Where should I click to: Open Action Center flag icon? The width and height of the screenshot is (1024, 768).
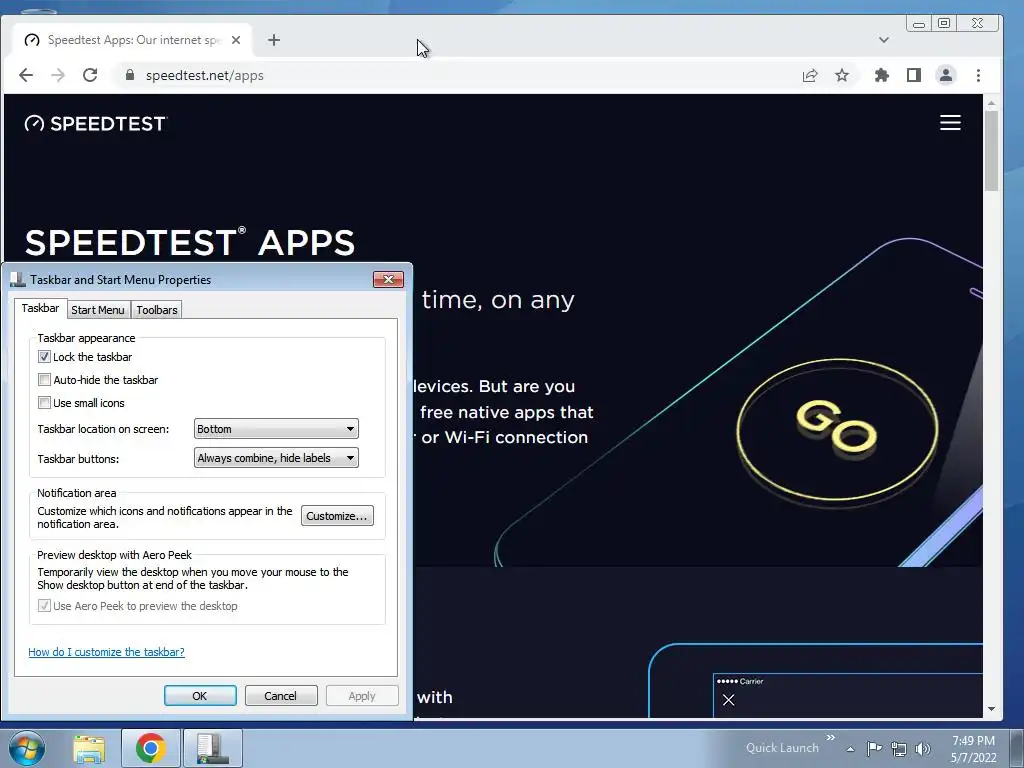click(x=874, y=748)
